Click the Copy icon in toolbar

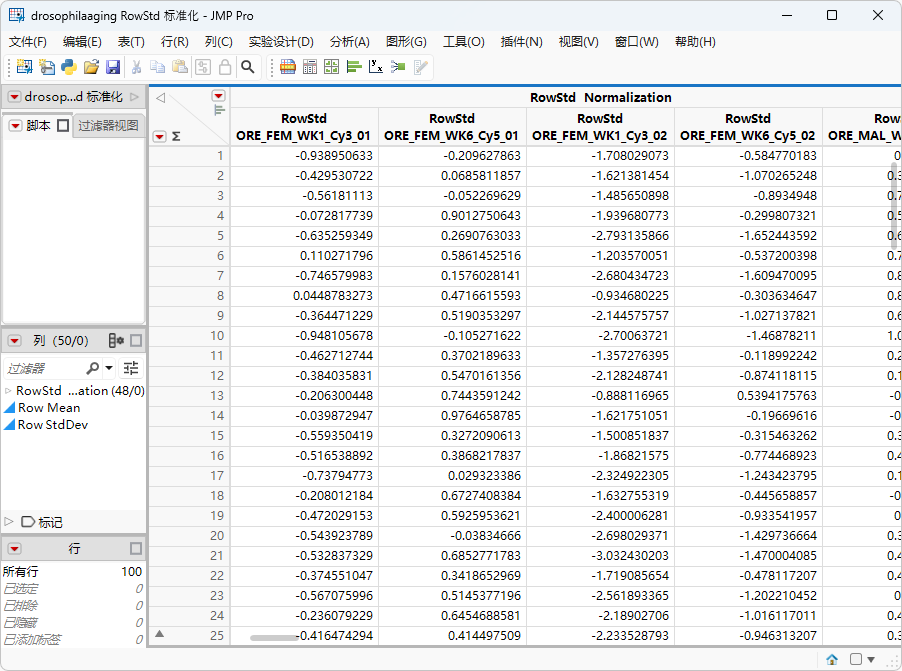(x=158, y=67)
